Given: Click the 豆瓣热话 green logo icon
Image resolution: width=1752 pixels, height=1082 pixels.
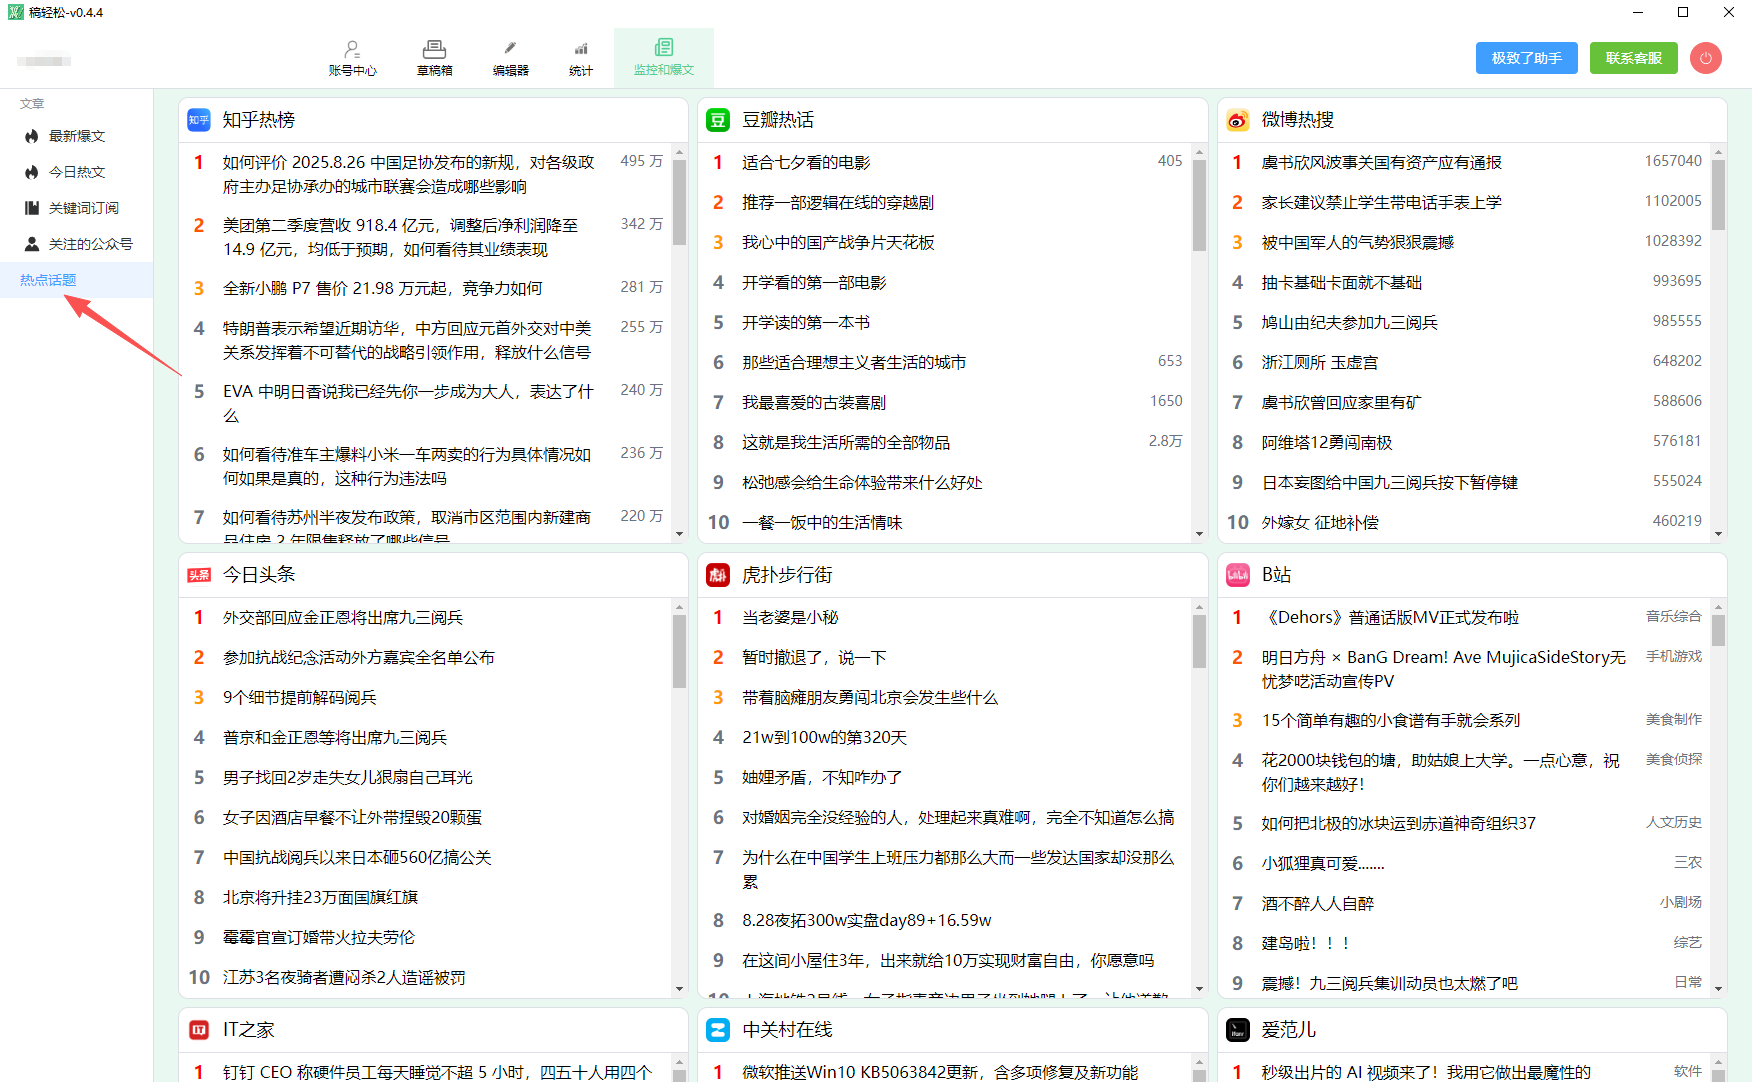Looking at the screenshot, I should click(x=718, y=120).
